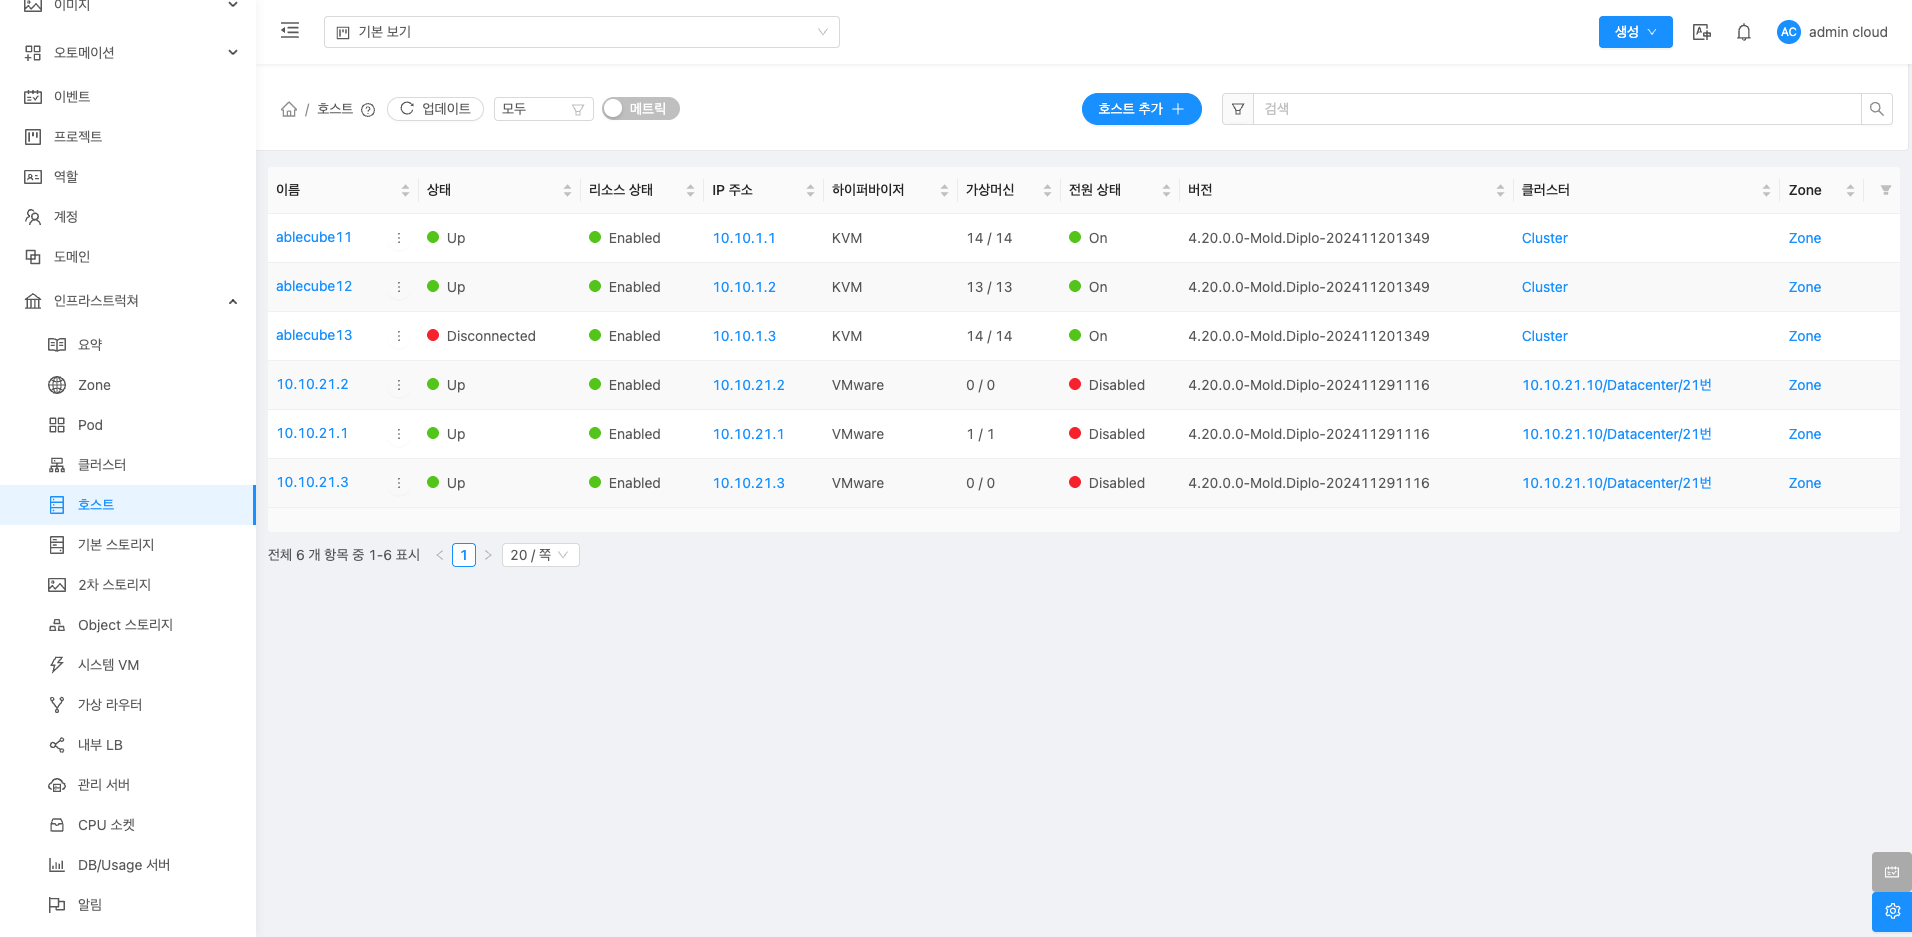1912x937 pixels.
Task: Collapse the sidebar with the menu fold icon
Action: 290,31
